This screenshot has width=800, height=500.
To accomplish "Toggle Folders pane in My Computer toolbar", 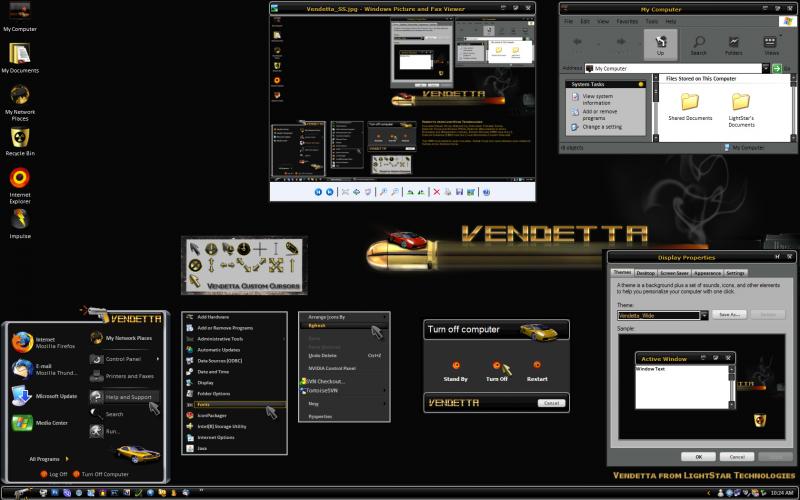I will tap(734, 44).
